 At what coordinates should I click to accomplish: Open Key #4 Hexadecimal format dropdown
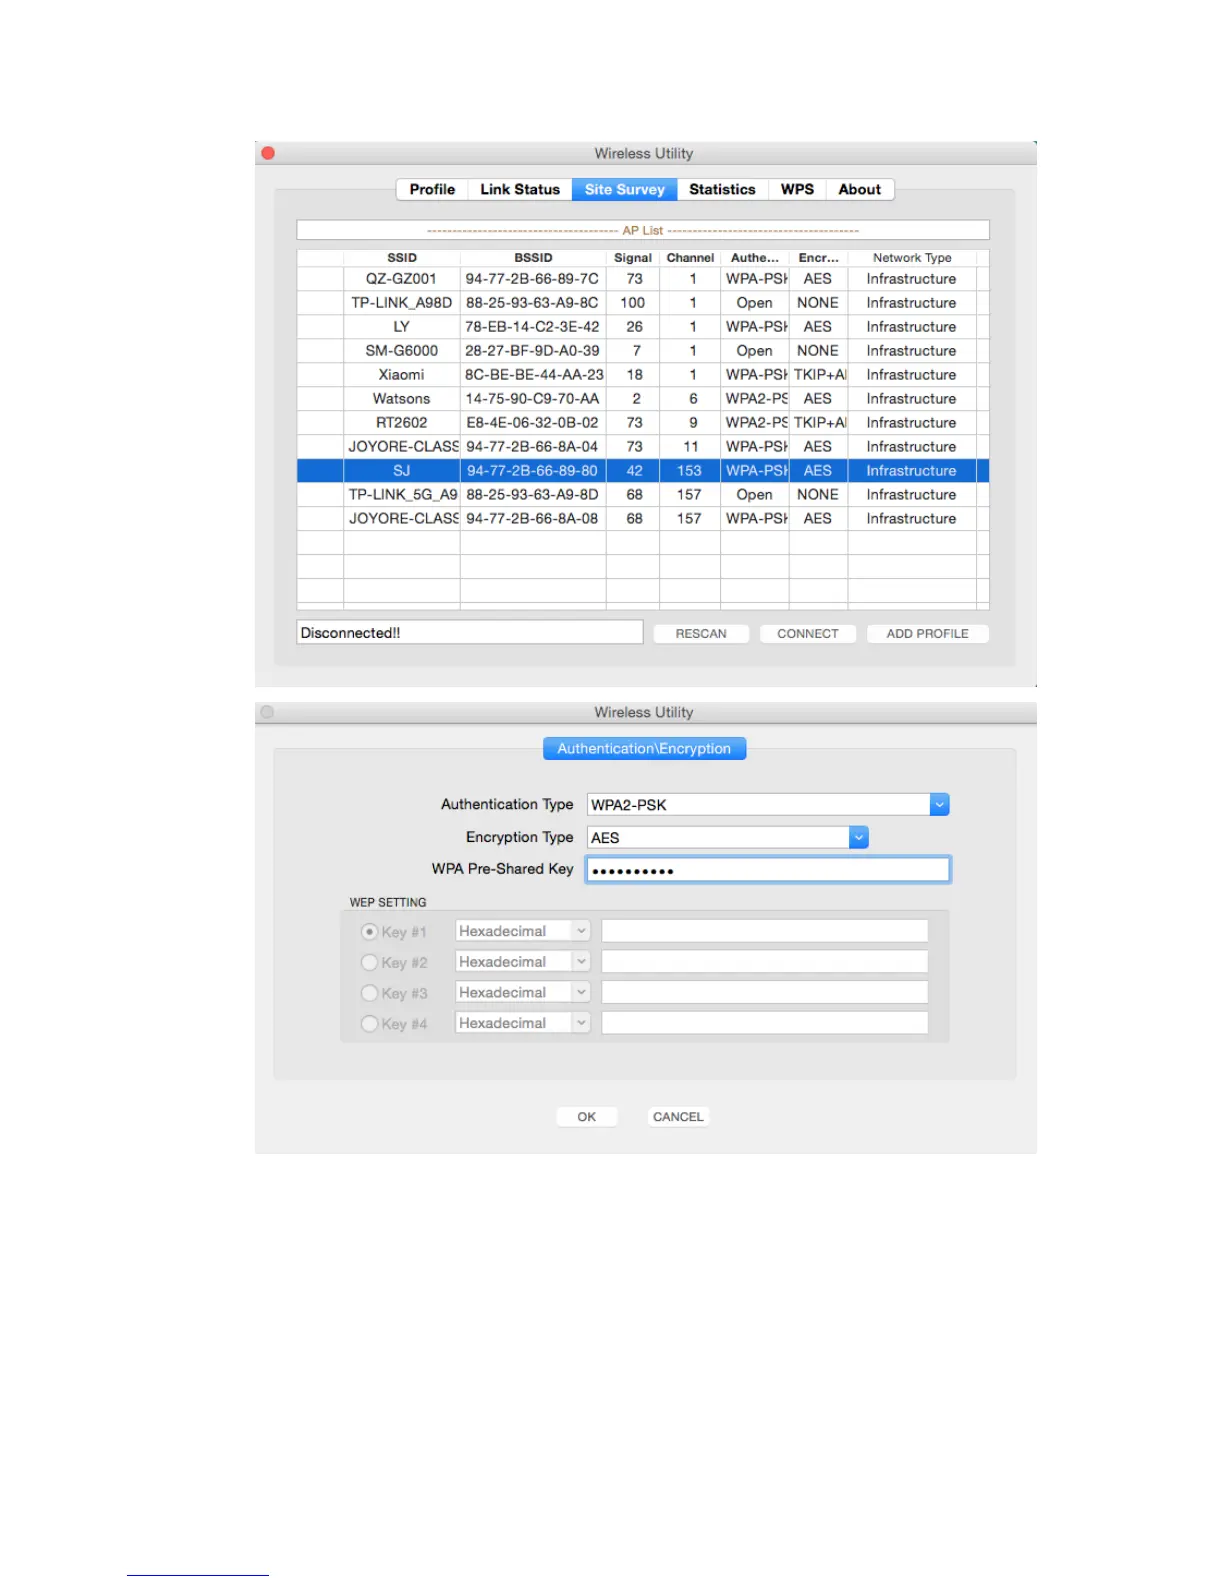click(x=523, y=1023)
